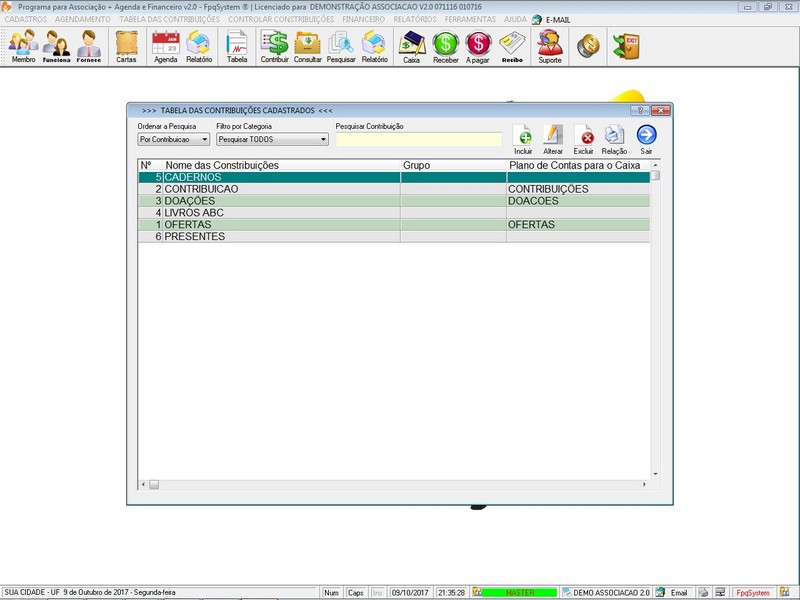Open the AJUDA menu
This screenshot has width=800, height=600.
515,19
